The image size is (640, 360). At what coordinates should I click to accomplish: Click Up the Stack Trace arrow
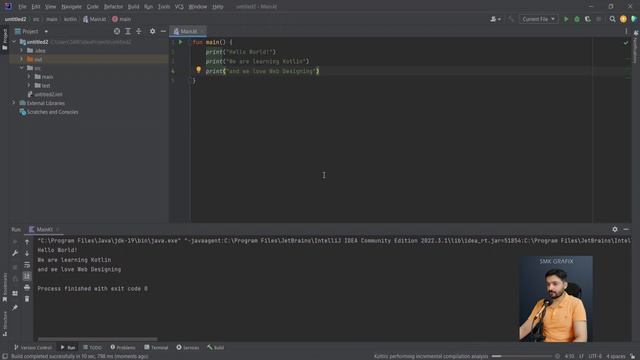point(27,242)
